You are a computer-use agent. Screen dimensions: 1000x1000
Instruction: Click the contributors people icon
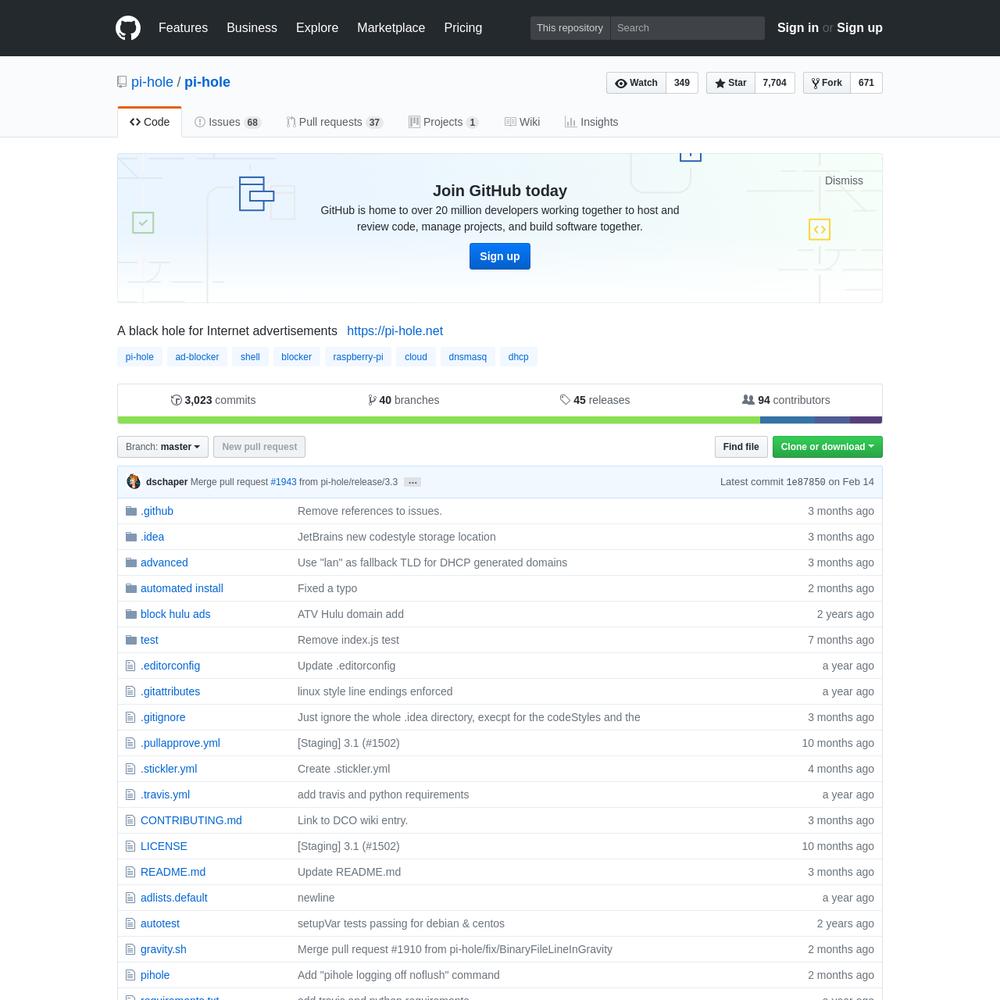[x=748, y=399]
